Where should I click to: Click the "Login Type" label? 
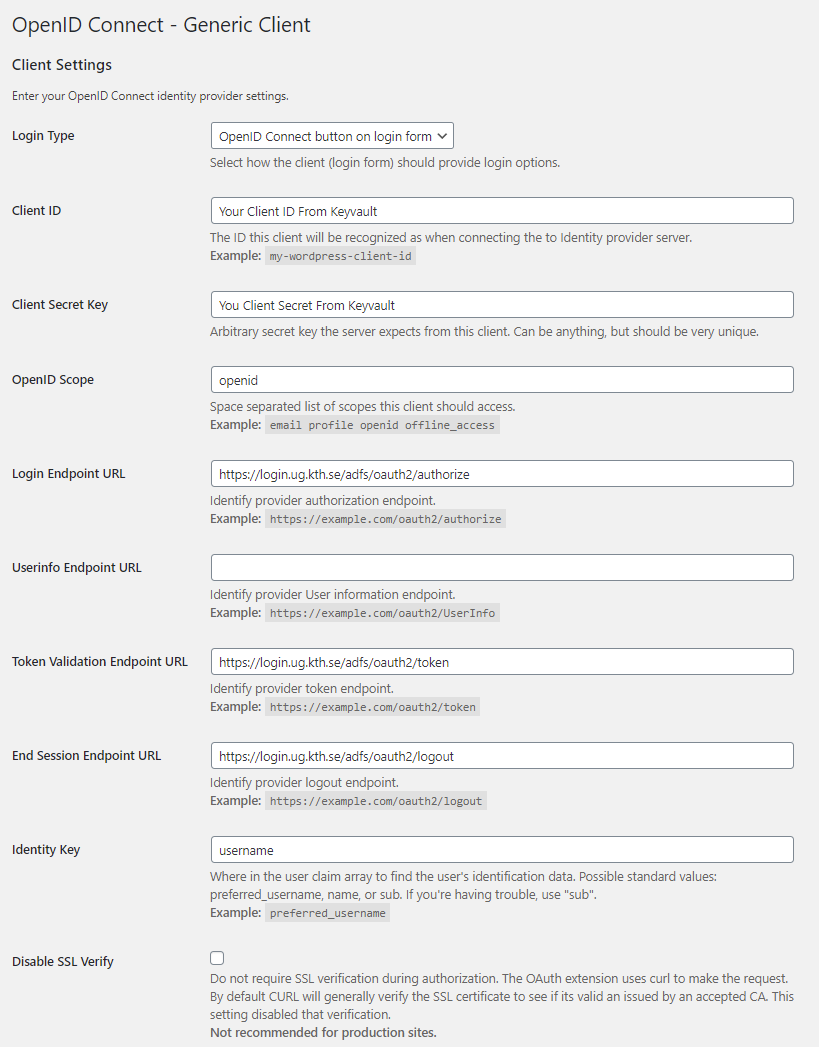[x=43, y=136]
